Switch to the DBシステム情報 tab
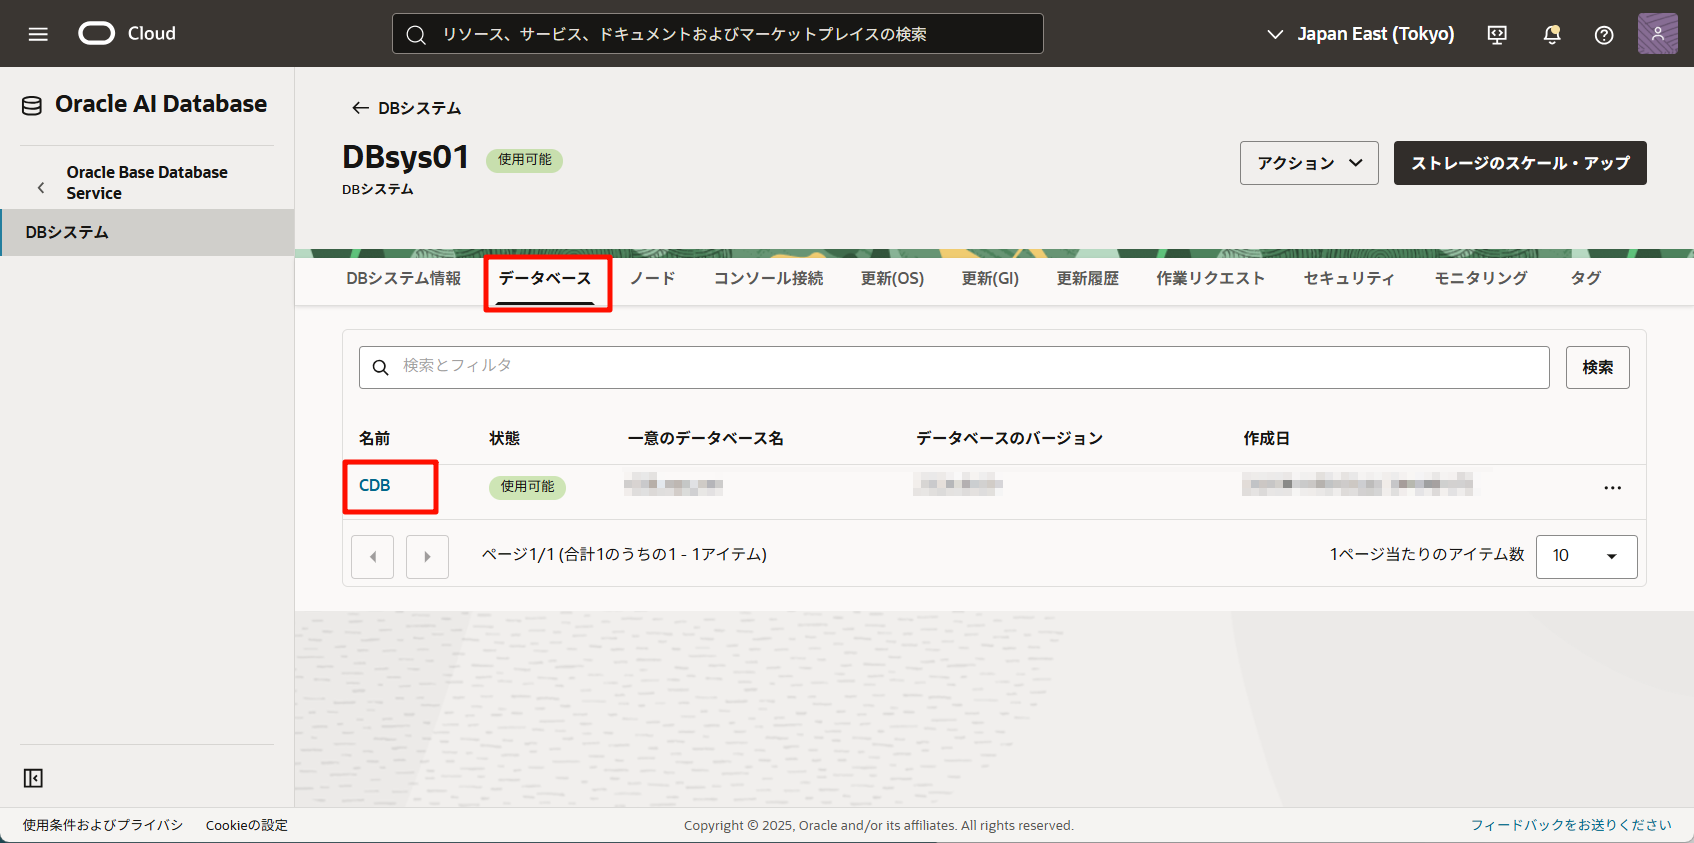Image resolution: width=1694 pixels, height=843 pixels. pos(404,278)
